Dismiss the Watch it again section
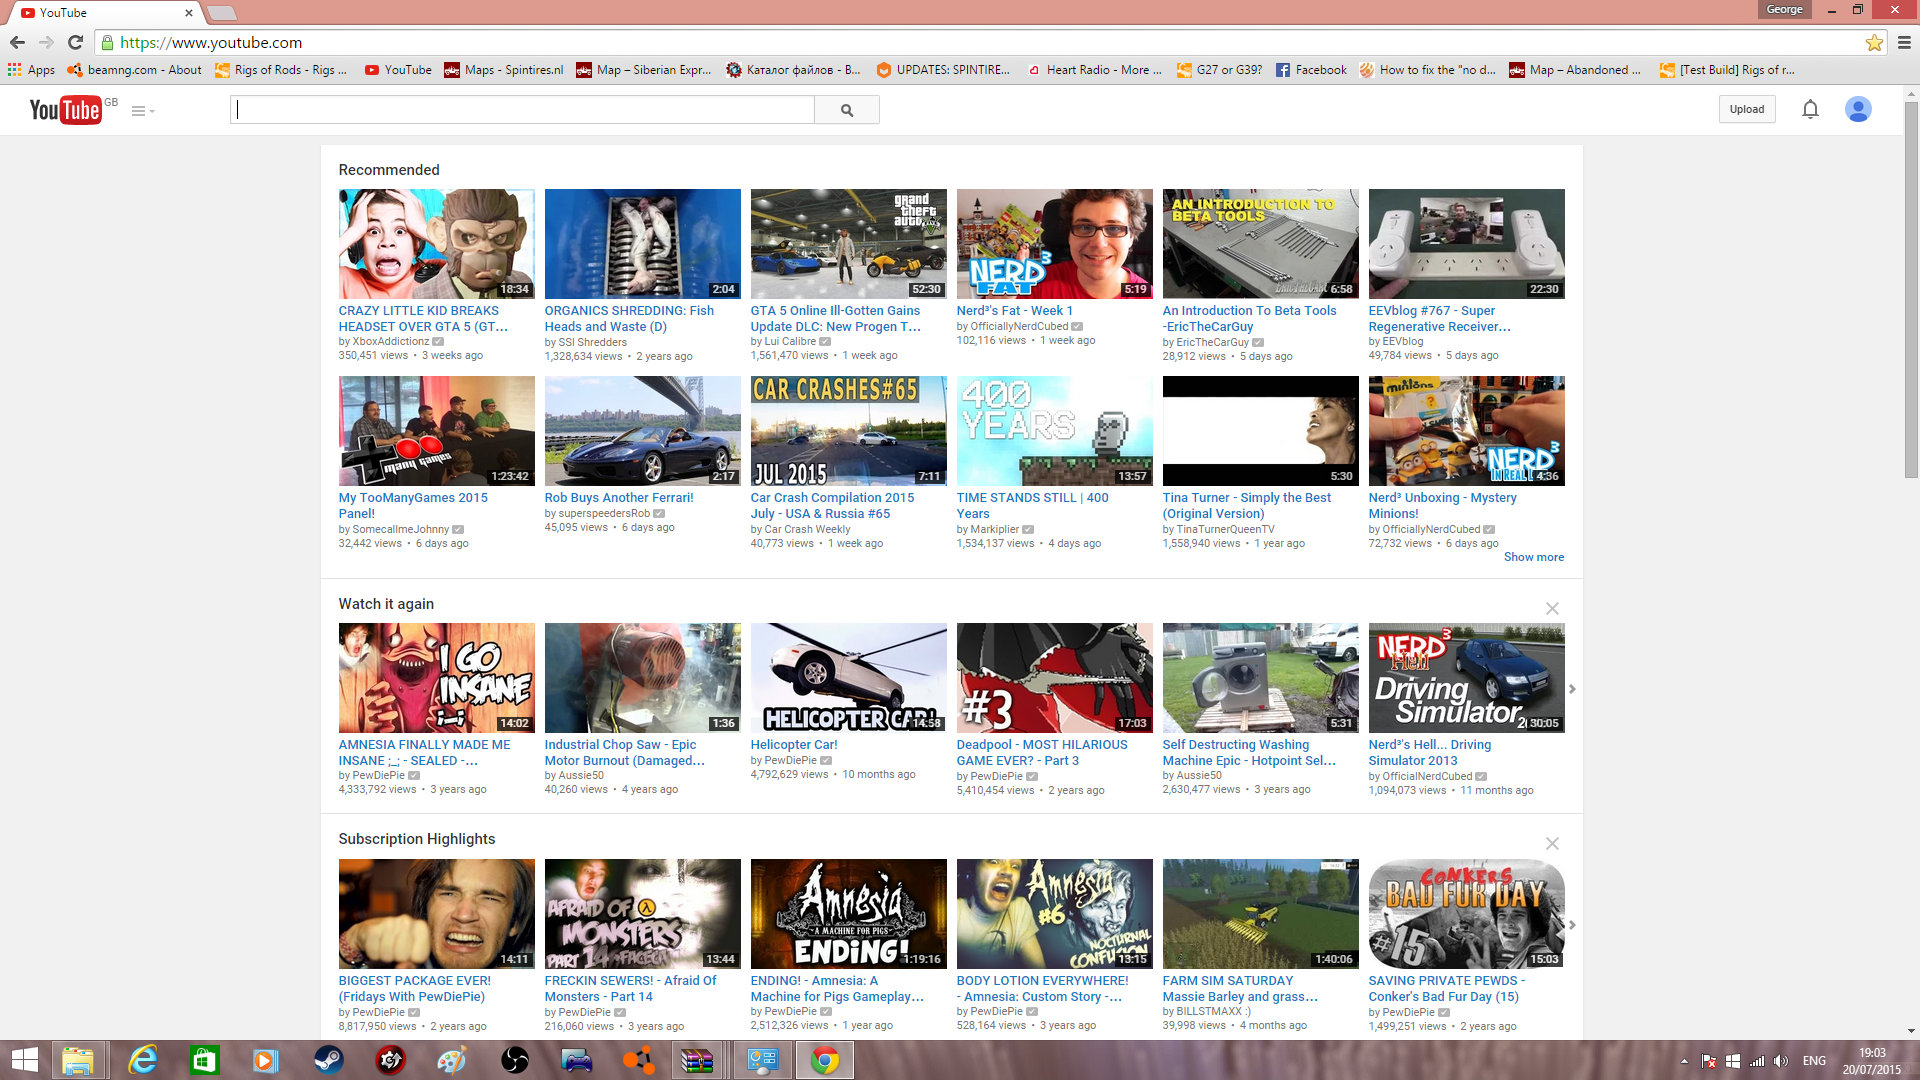Viewport: 1920px width, 1080px height. click(x=1552, y=608)
